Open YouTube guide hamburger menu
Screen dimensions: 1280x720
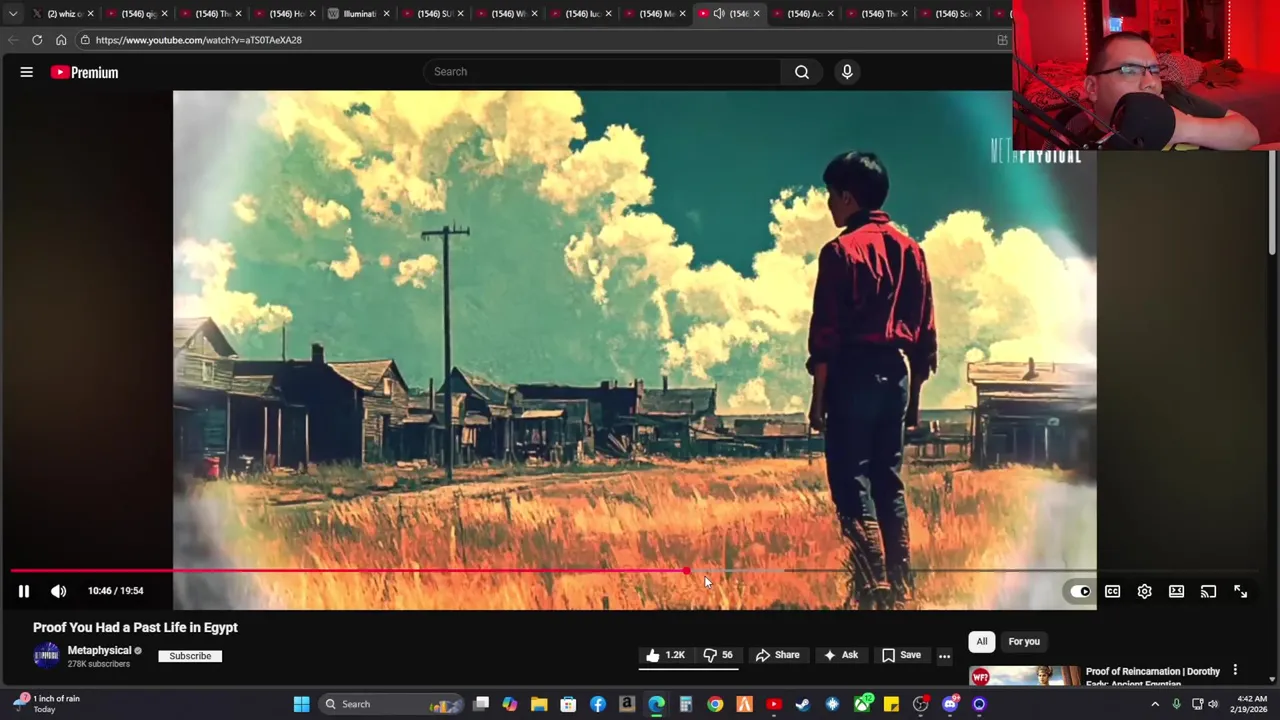click(27, 72)
